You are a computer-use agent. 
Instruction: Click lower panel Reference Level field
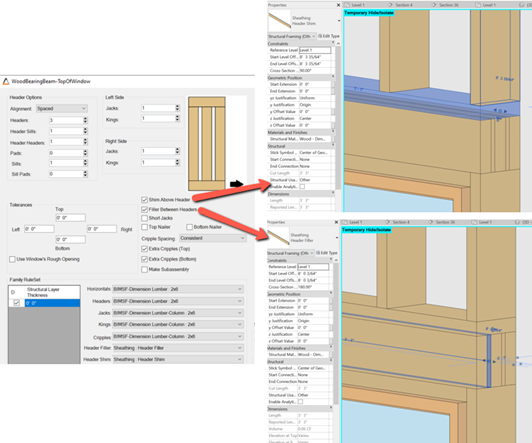click(x=313, y=267)
